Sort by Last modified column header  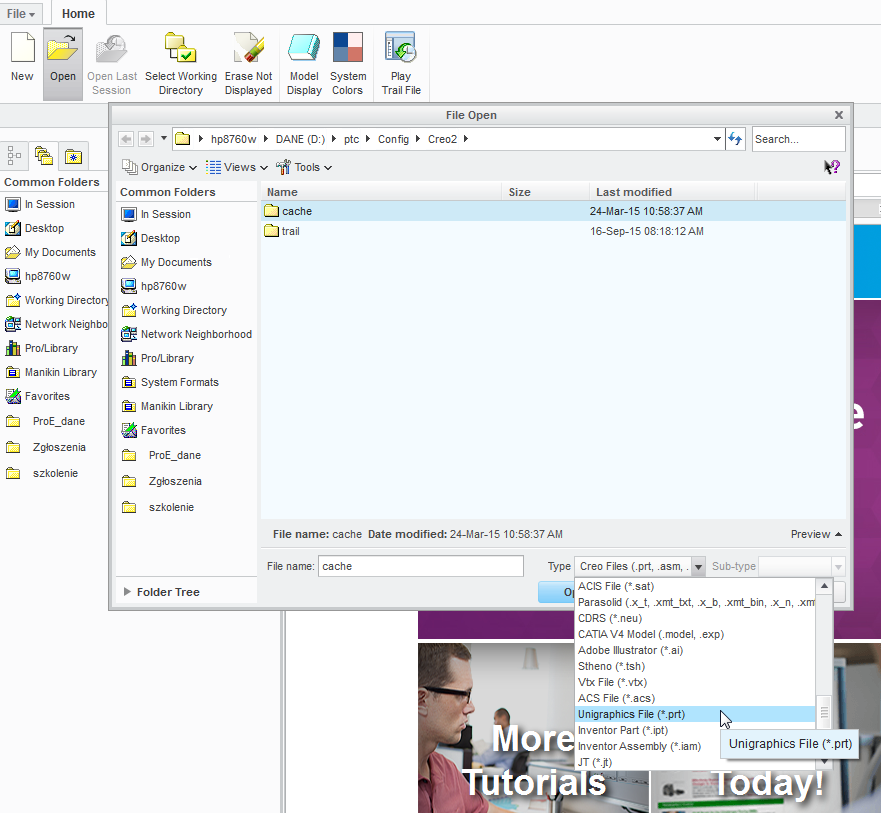pos(671,192)
